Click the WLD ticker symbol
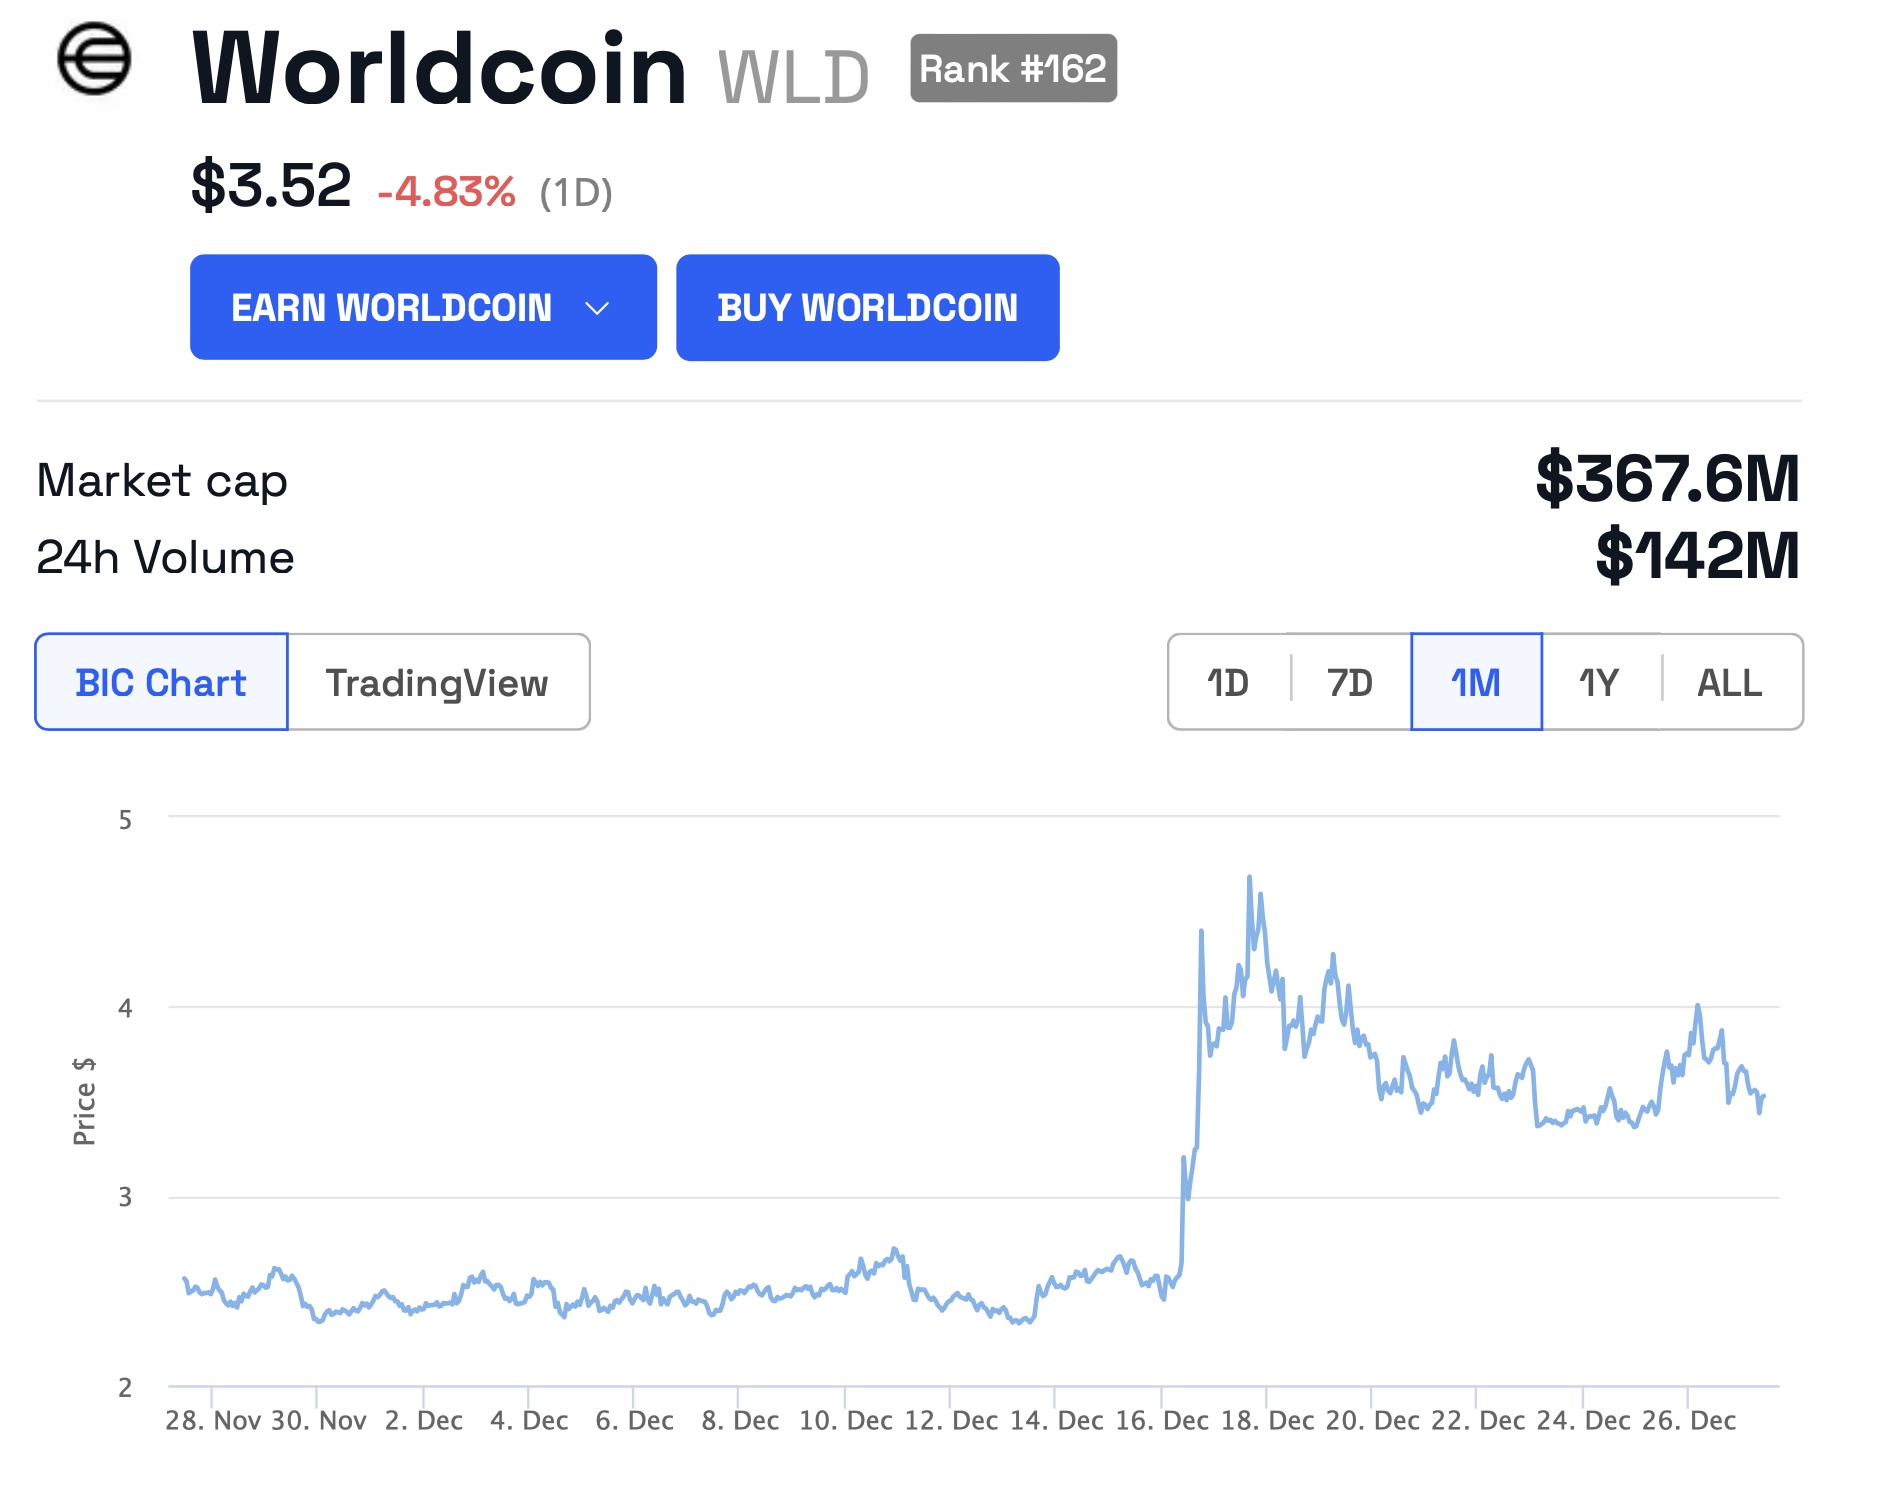This screenshot has width=1902, height=1492. [793, 76]
